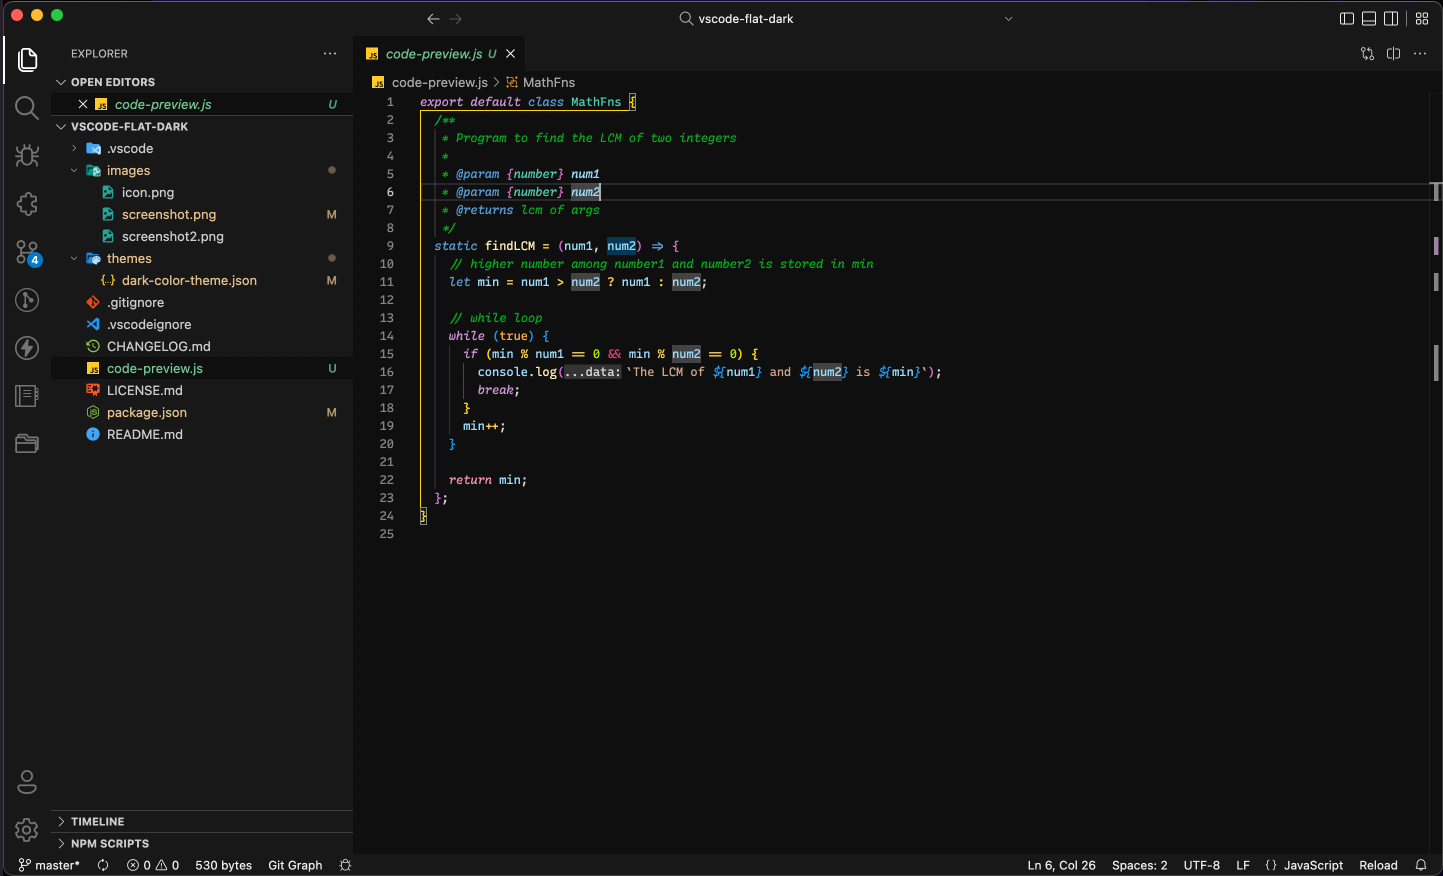Customize layout icon in title bar
1443x876 pixels.
tap(1422, 19)
